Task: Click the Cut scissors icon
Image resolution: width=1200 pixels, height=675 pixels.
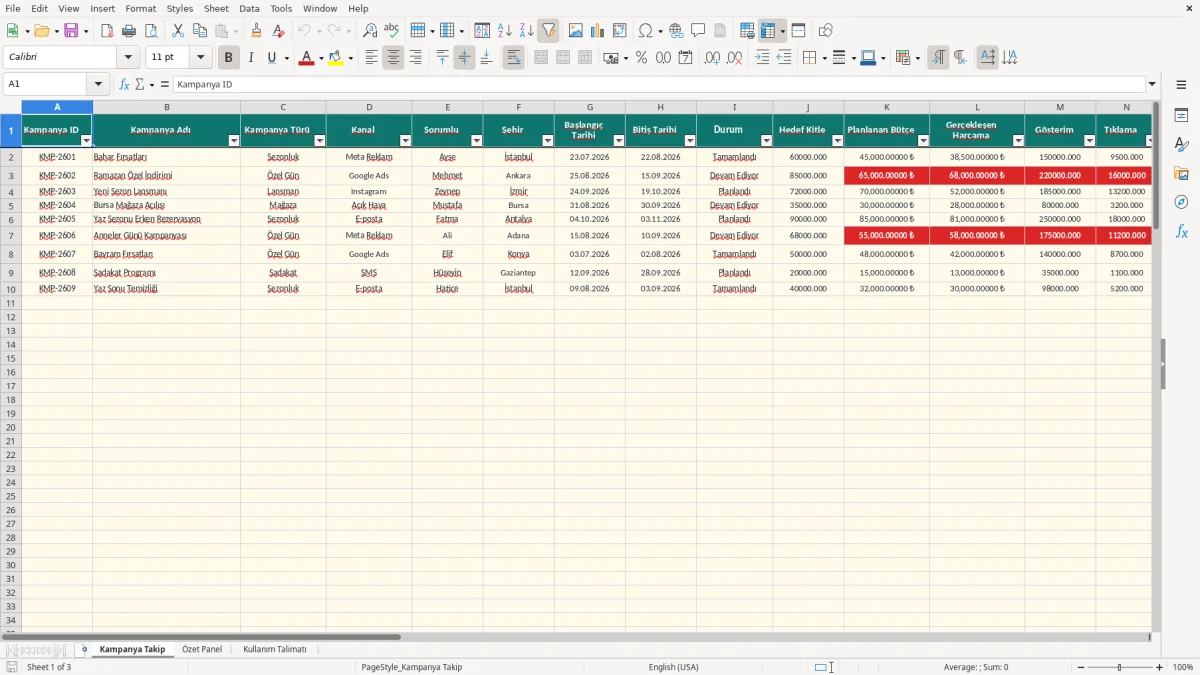Action: [x=178, y=31]
